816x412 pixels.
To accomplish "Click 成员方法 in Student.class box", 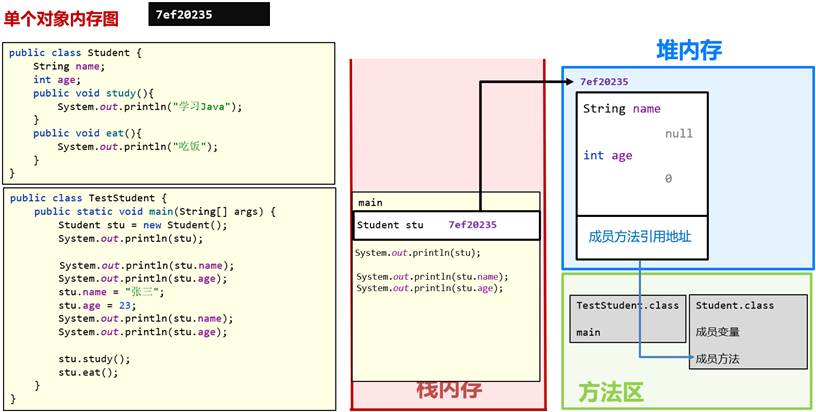I will (x=718, y=359).
